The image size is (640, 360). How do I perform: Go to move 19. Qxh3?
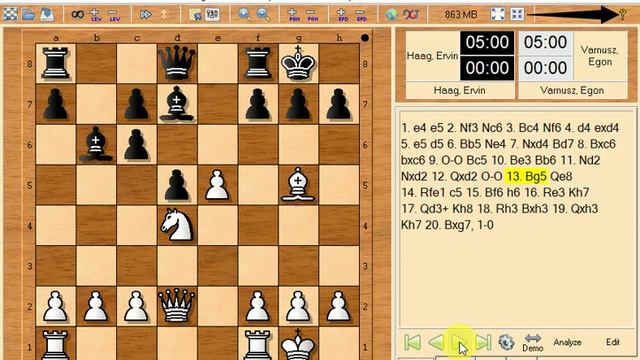[x=575, y=209]
